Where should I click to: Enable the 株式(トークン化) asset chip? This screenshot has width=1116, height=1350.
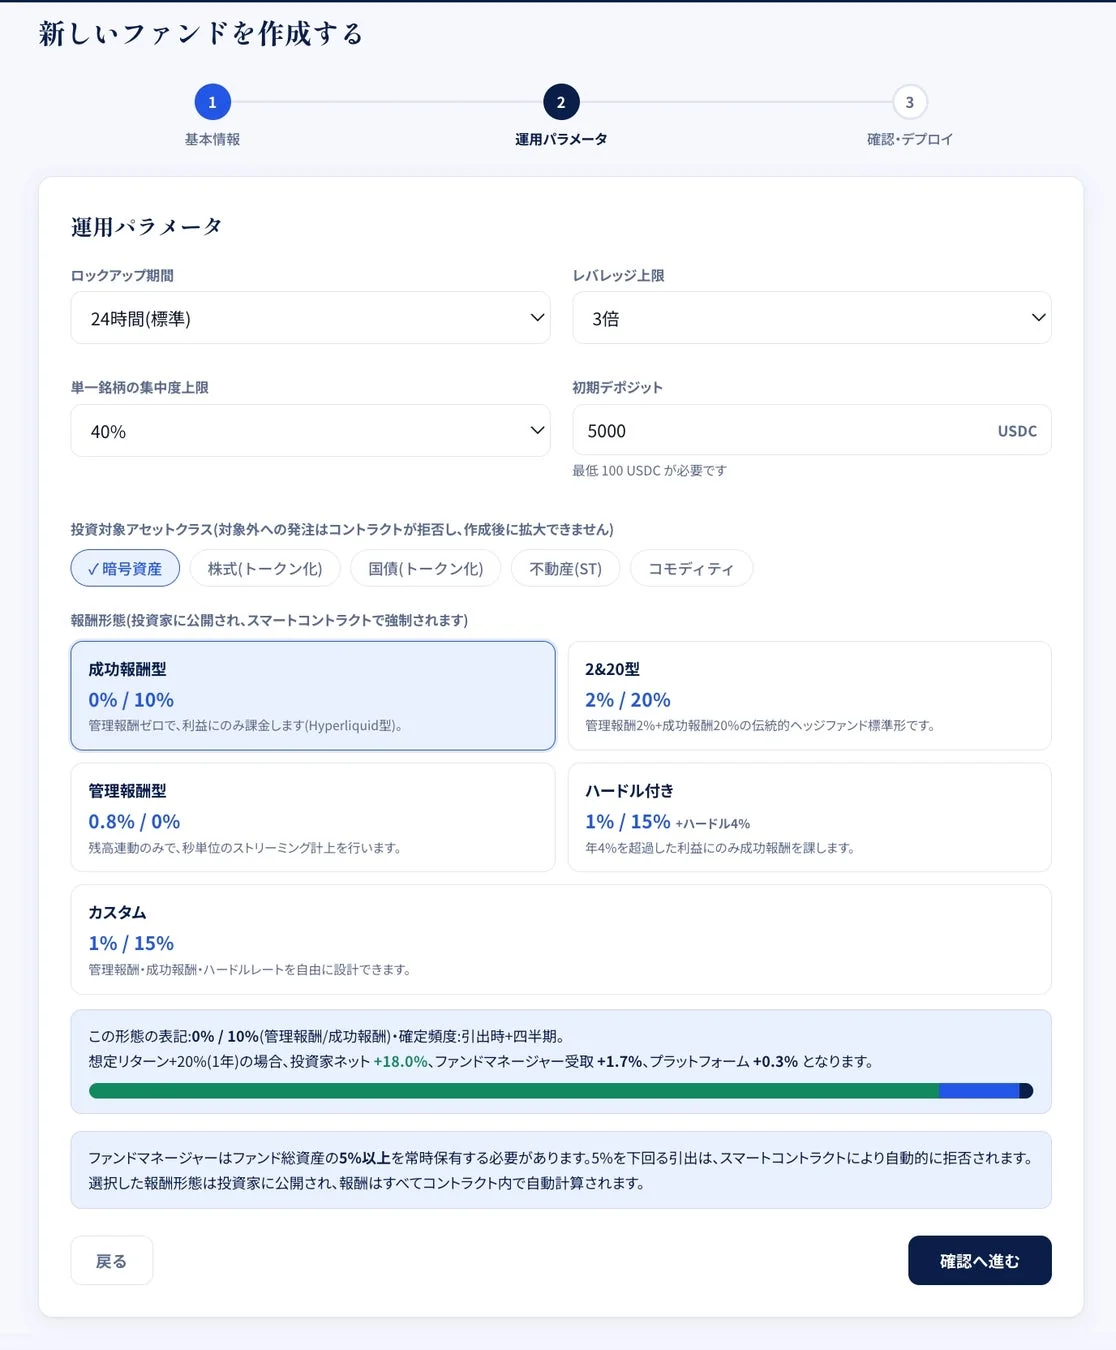tap(265, 568)
